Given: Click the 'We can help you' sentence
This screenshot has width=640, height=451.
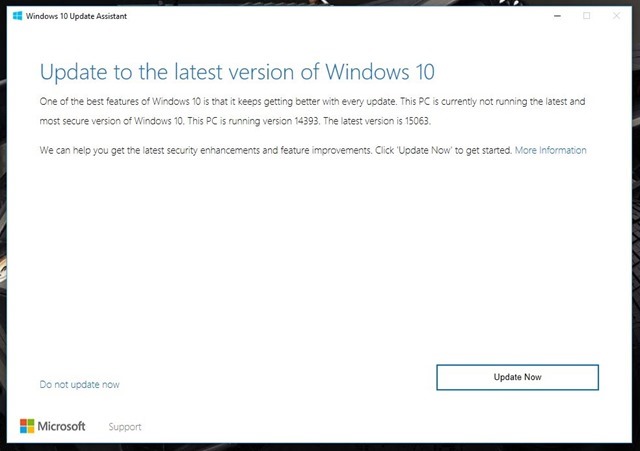Looking at the screenshot, I should tap(150, 150).
